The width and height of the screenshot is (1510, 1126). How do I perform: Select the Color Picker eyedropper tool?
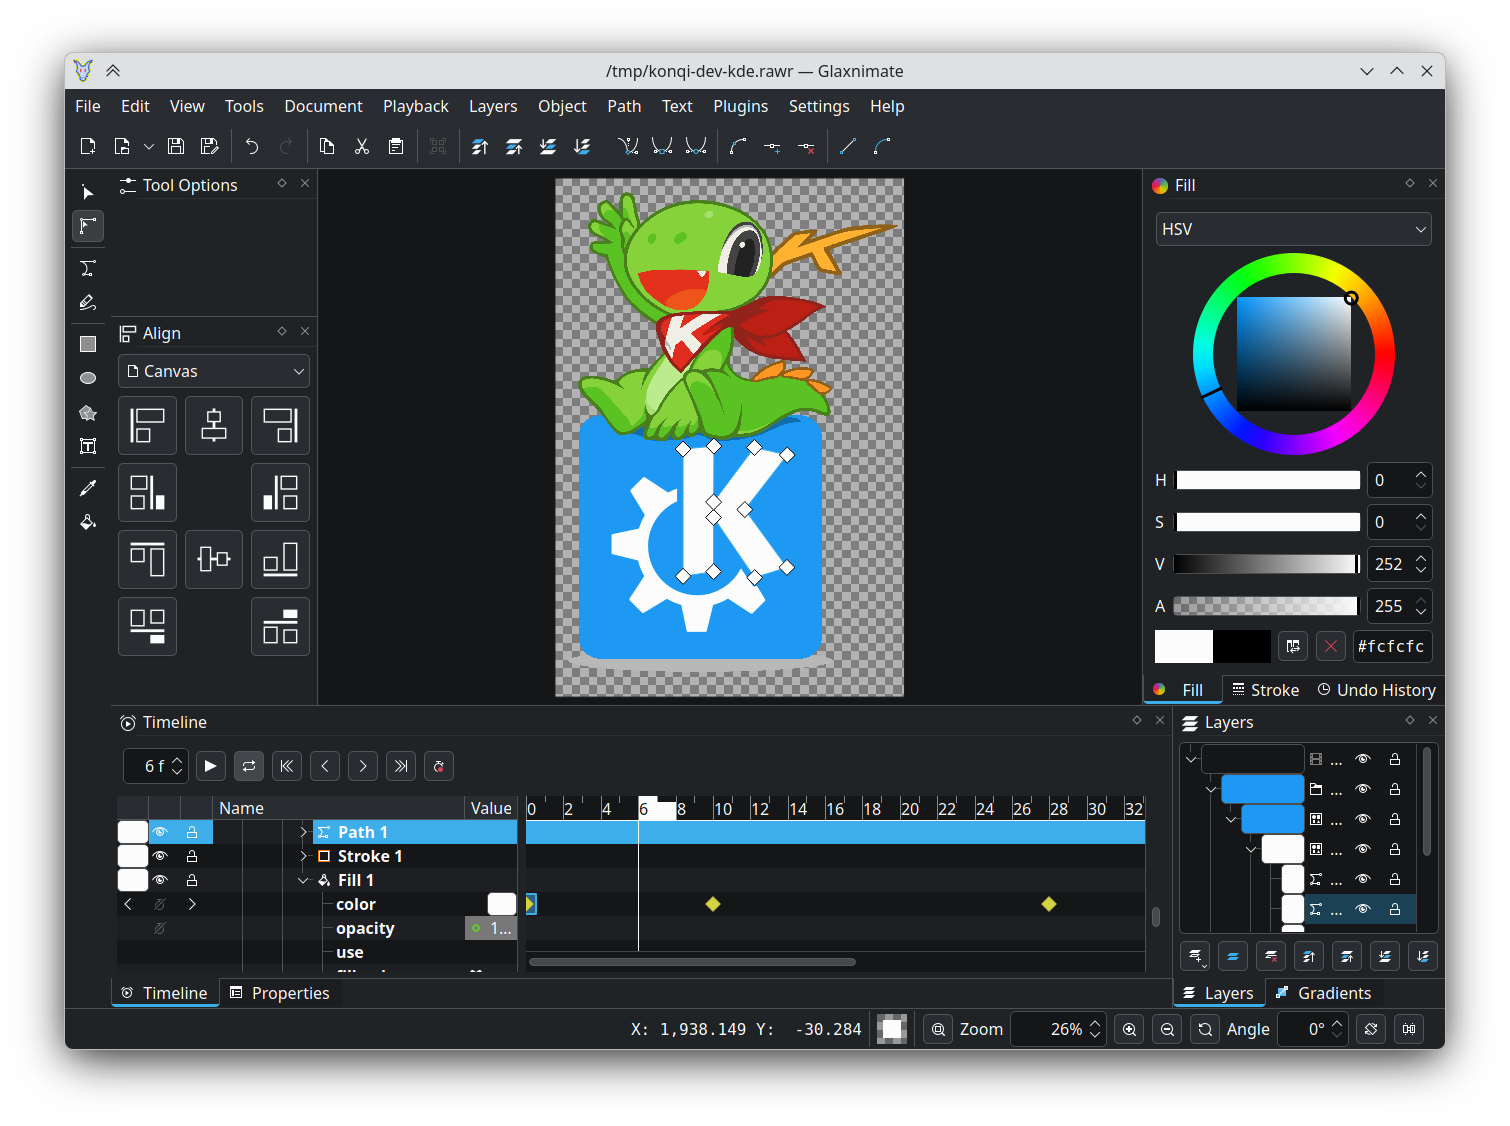coord(87,487)
